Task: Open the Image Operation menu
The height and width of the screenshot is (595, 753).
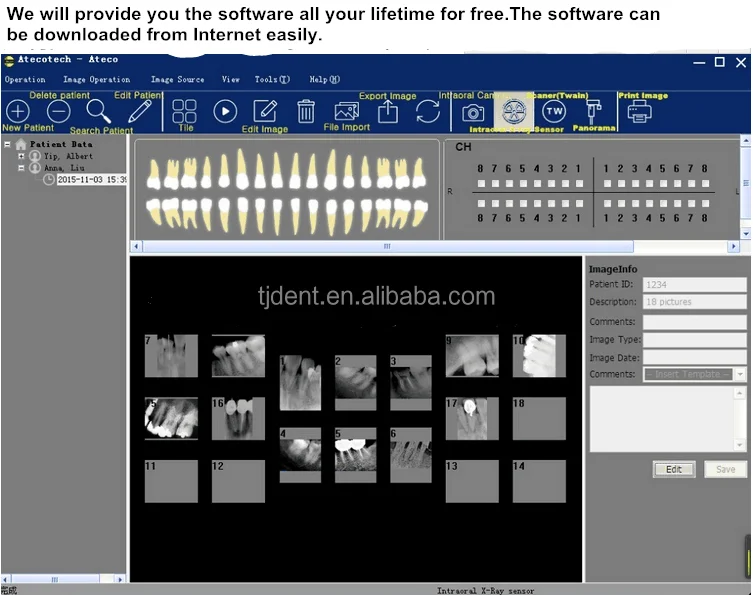Action: [x=96, y=79]
